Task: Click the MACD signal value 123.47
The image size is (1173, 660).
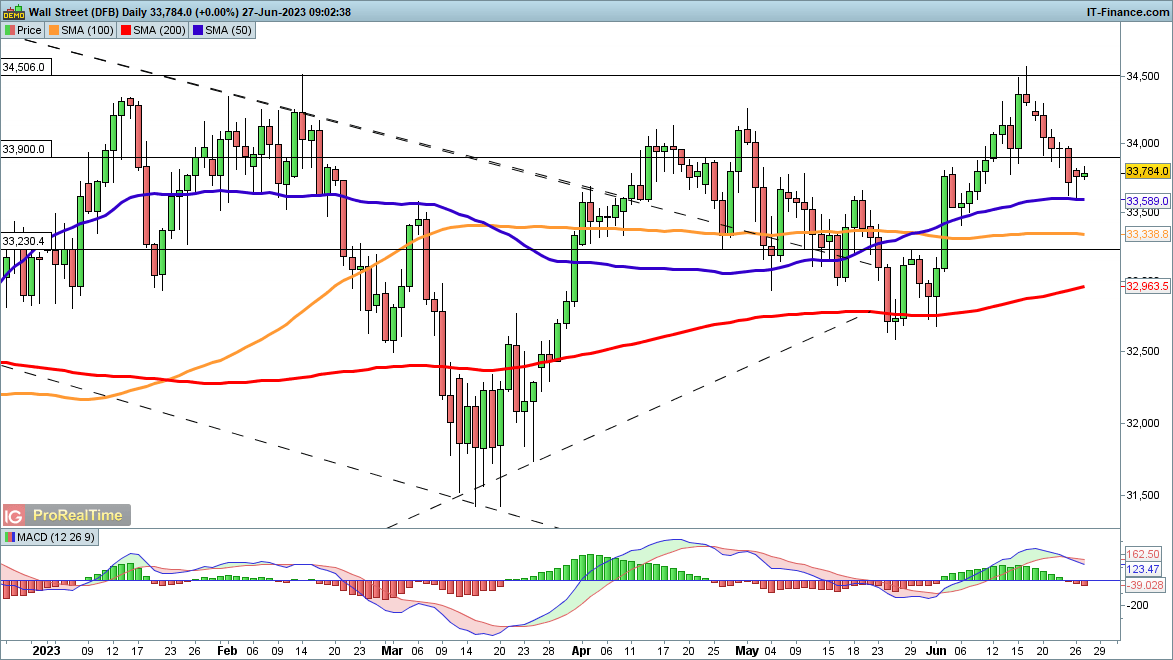Action: 1143,569
